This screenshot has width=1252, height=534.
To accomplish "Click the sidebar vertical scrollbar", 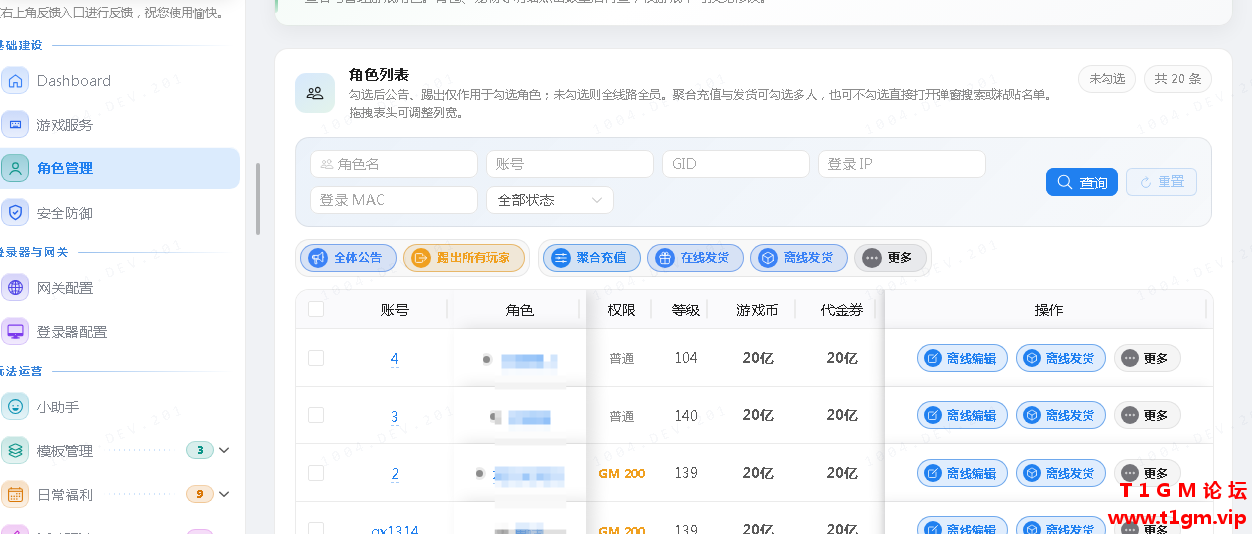I will click(x=257, y=198).
